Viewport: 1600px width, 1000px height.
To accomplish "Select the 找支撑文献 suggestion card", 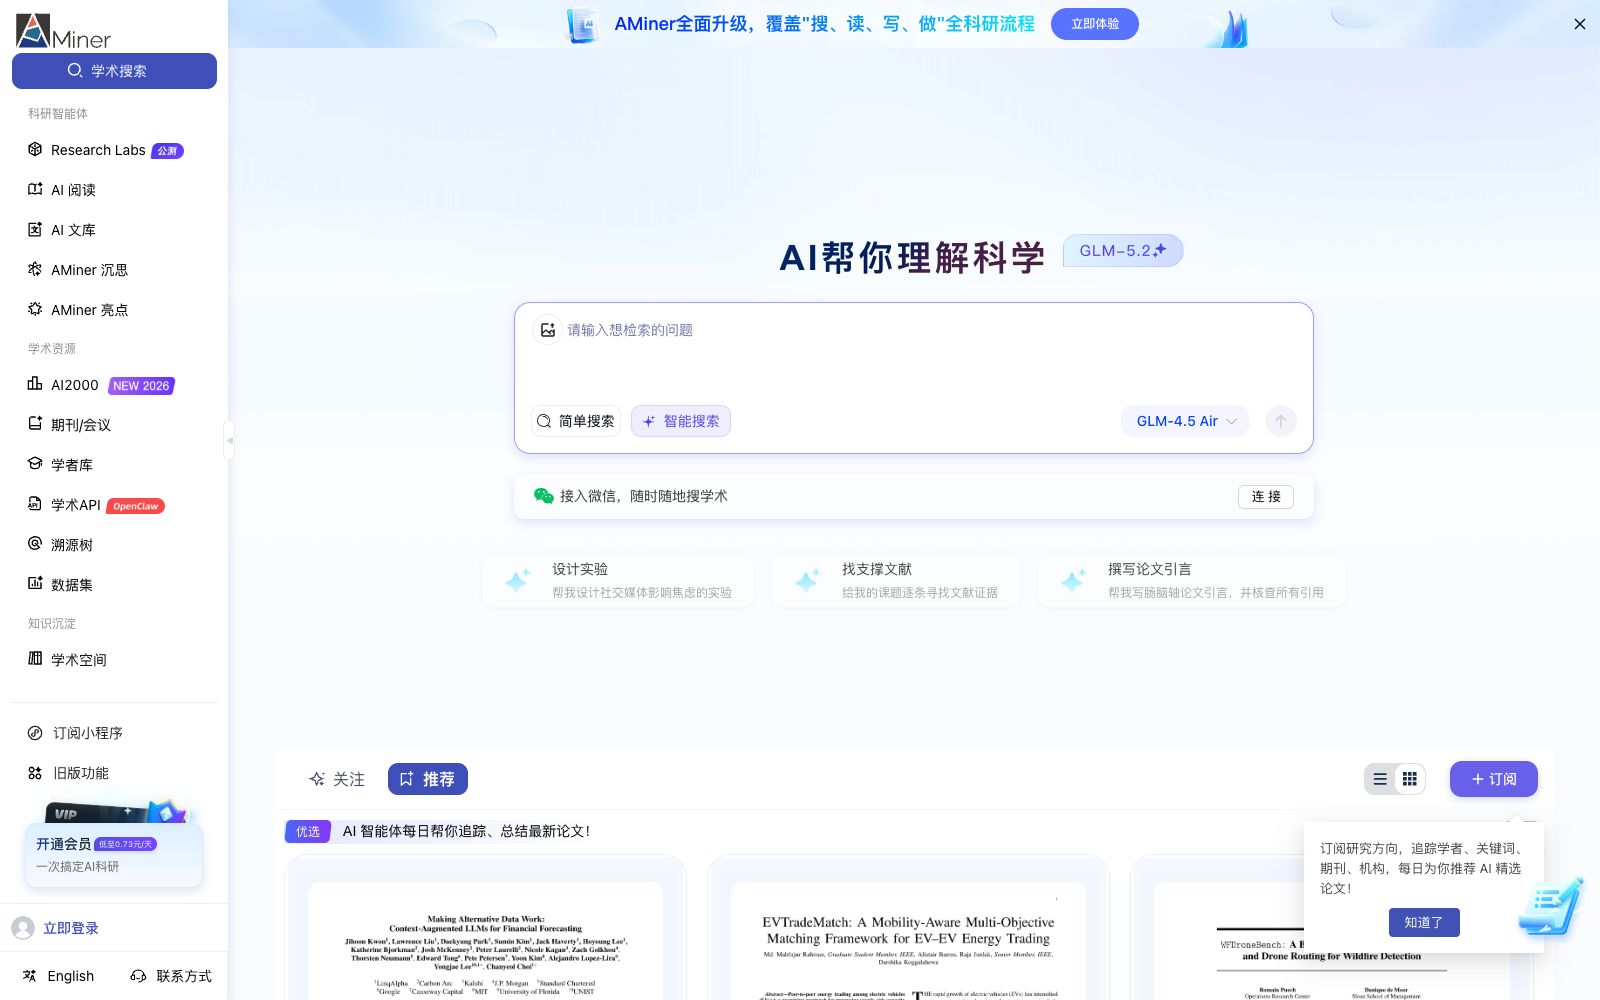I will [896, 580].
